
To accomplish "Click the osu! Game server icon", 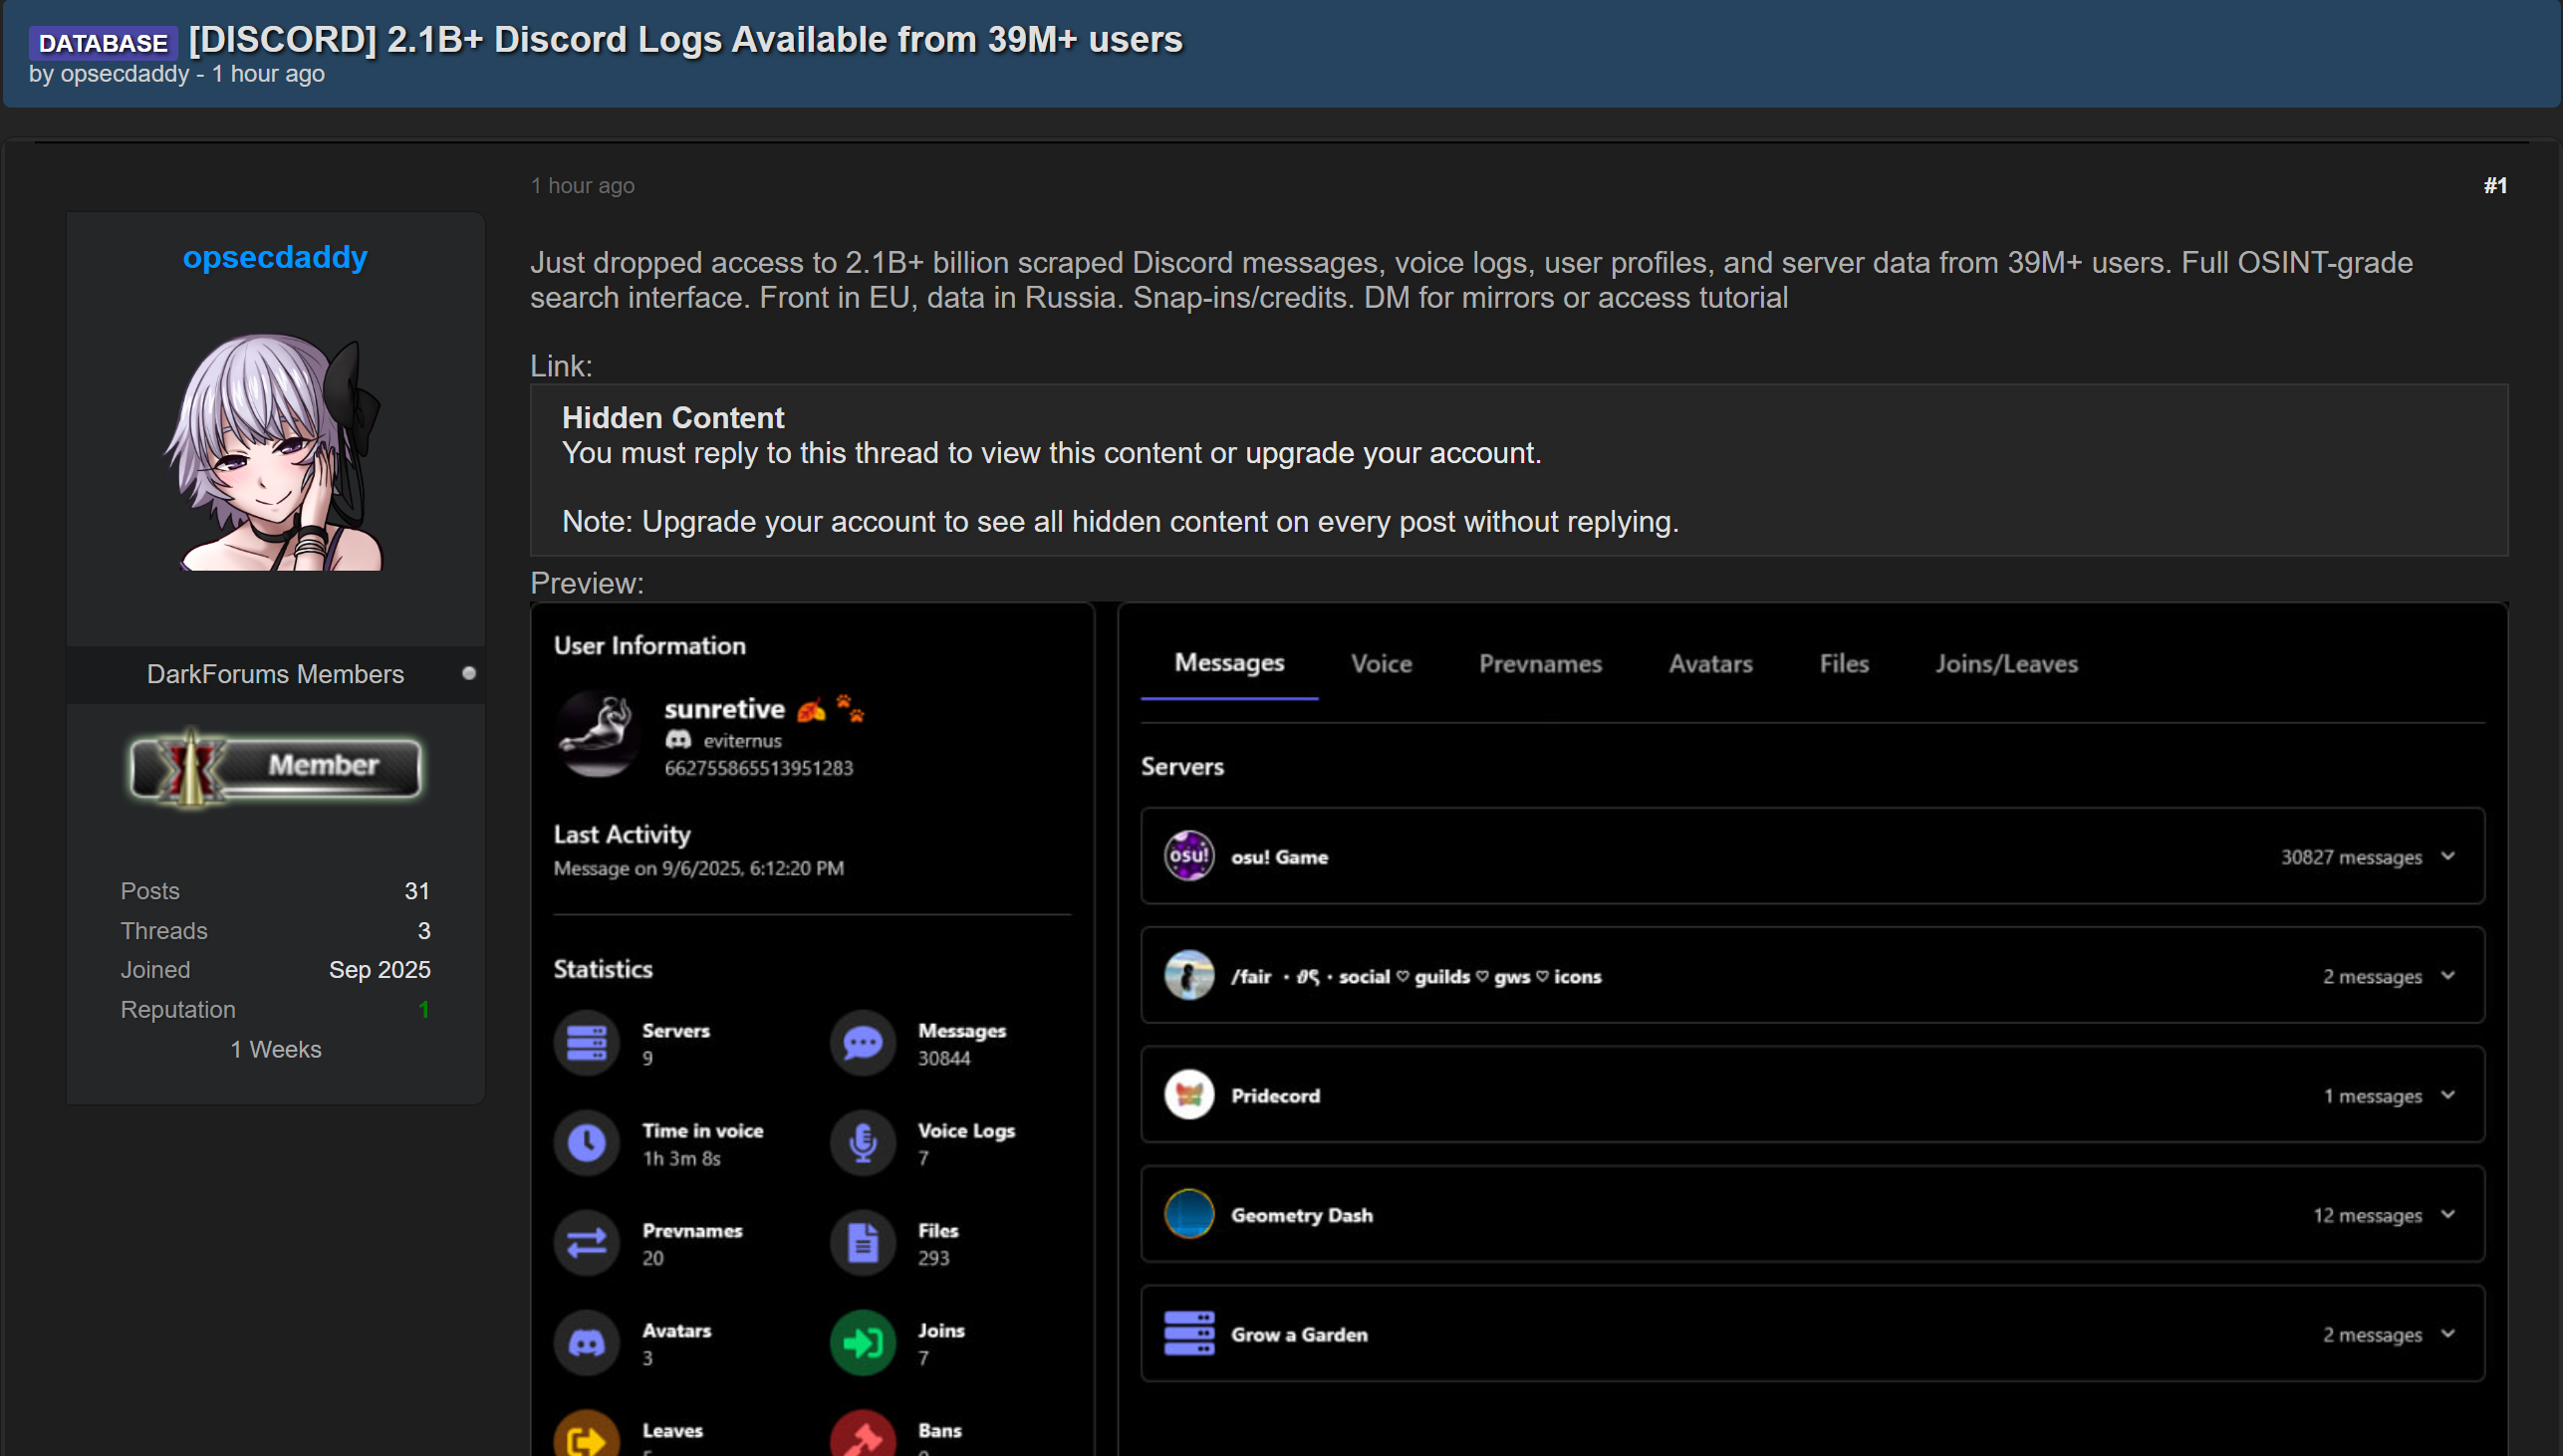I will (1189, 856).
